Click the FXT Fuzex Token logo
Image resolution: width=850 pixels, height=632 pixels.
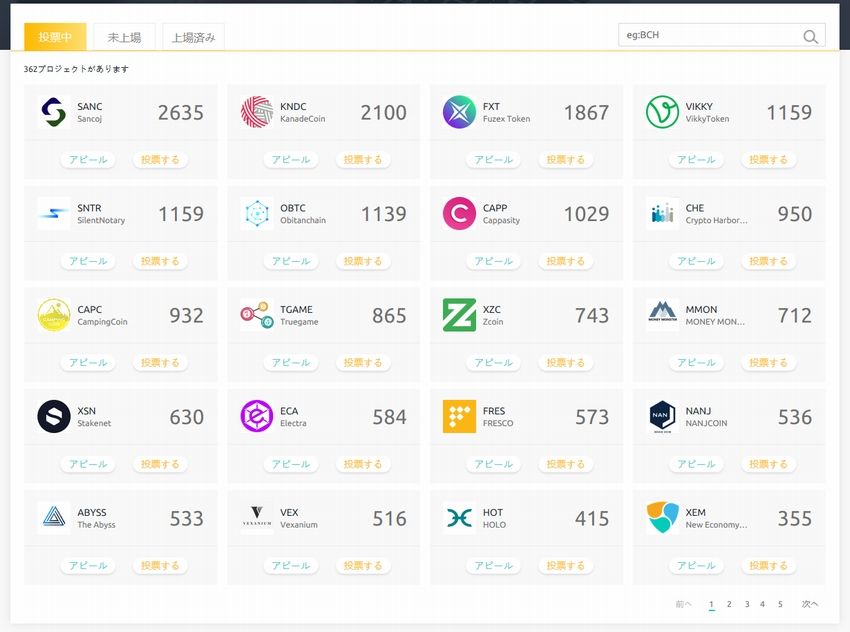pos(459,112)
